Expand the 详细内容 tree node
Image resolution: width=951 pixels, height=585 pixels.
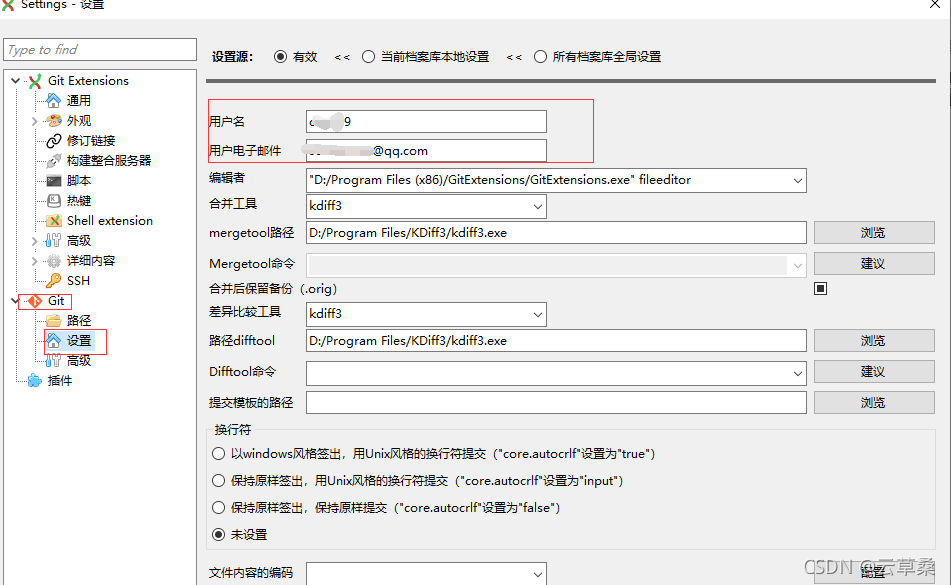[x=35, y=261]
